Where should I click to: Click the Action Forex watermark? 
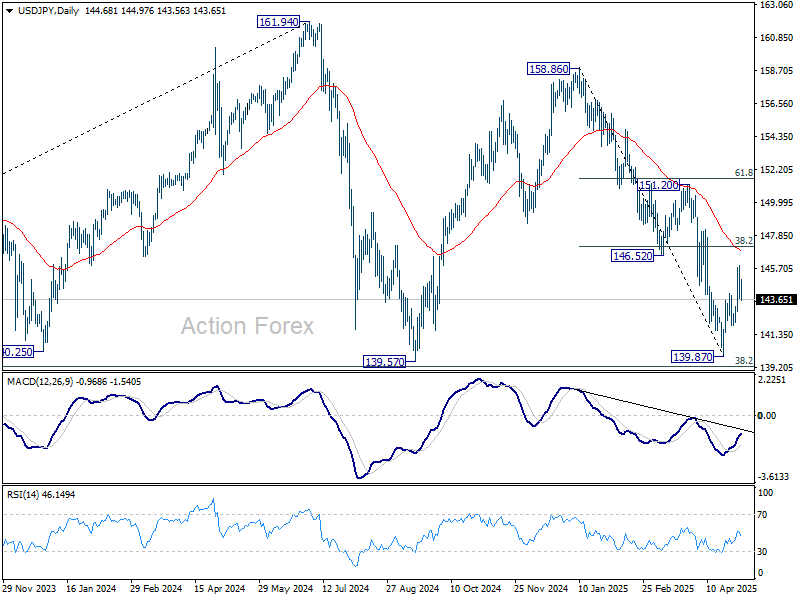pyautogui.click(x=247, y=326)
